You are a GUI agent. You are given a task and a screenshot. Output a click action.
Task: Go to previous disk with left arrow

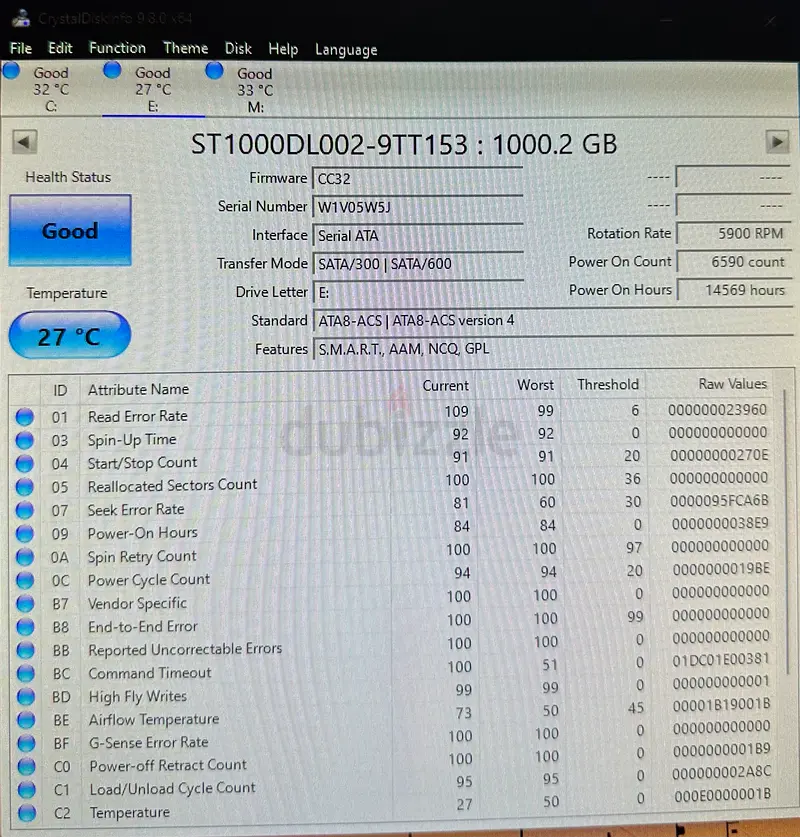[x=25, y=142]
